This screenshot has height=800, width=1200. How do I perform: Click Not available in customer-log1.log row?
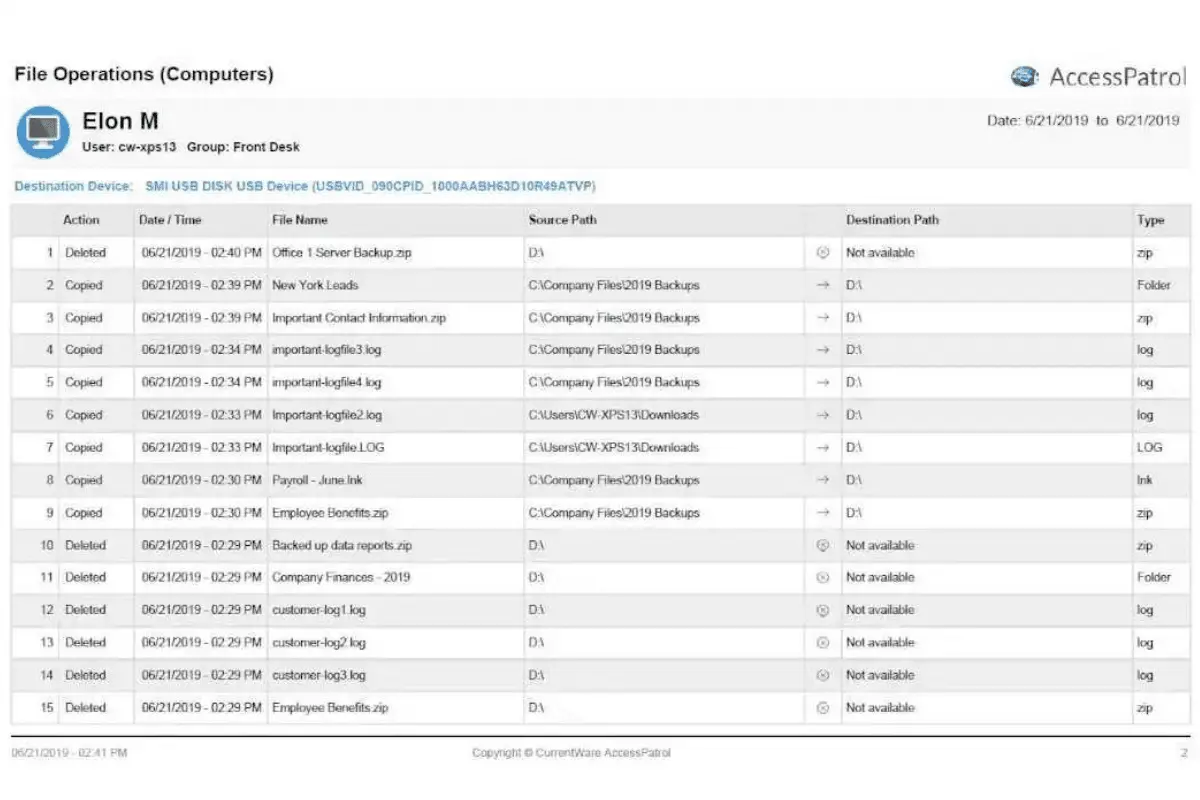(880, 610)
